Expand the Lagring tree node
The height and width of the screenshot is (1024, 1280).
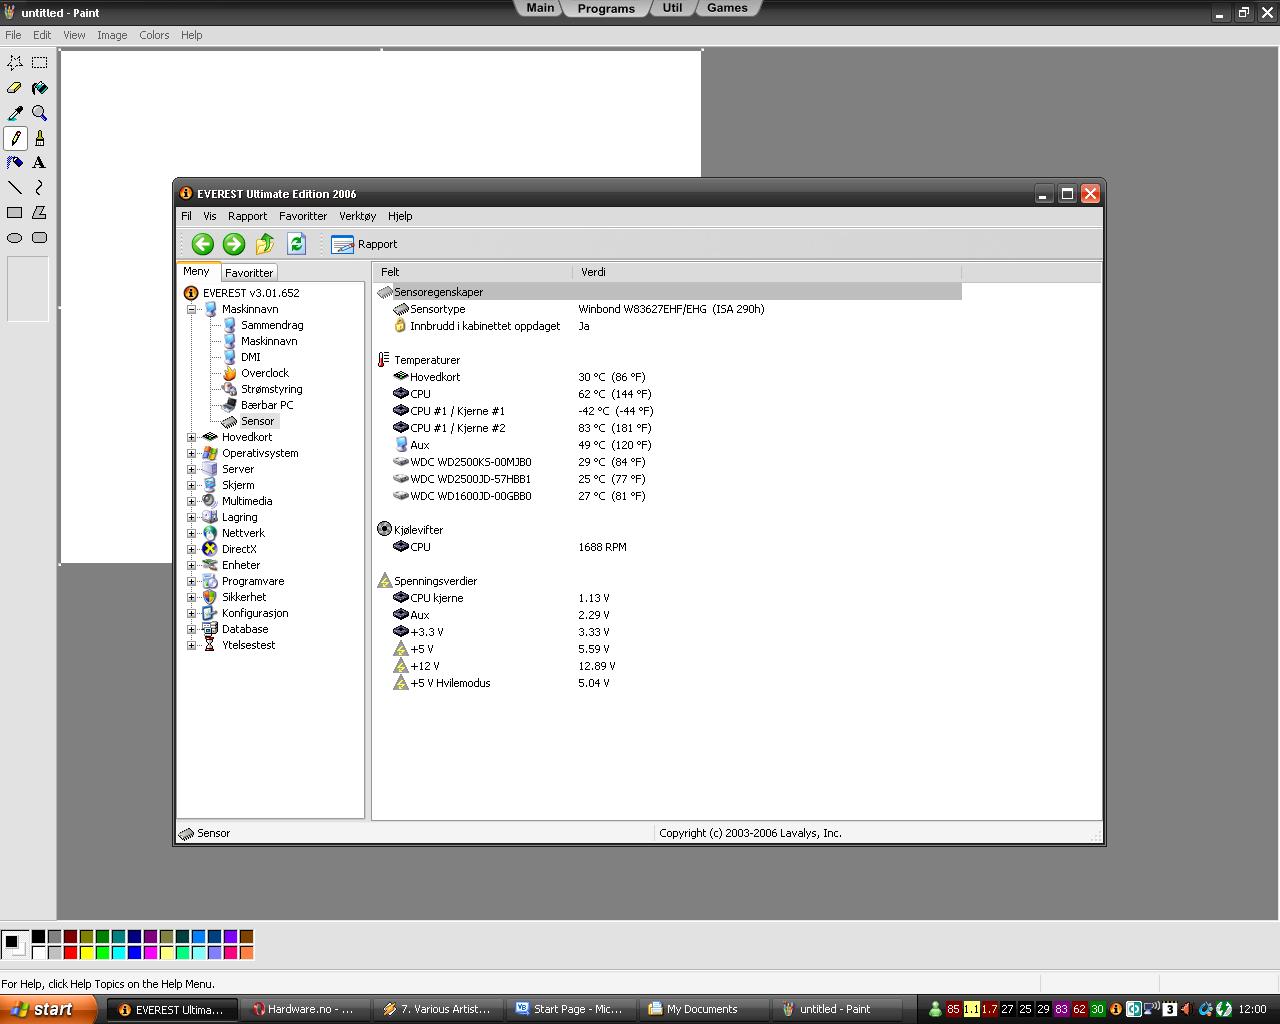coord(192,517)
